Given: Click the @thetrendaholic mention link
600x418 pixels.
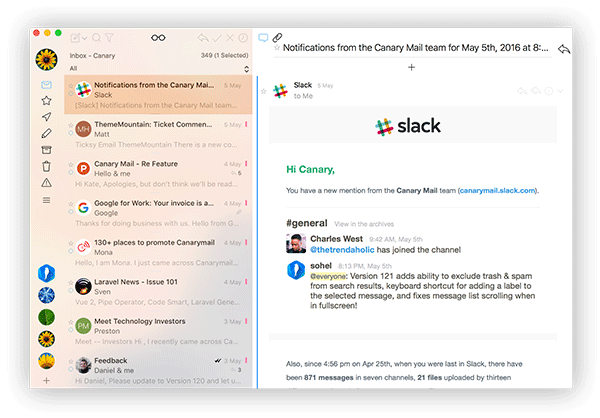Looking at the screenshot, I should point(342,250).
